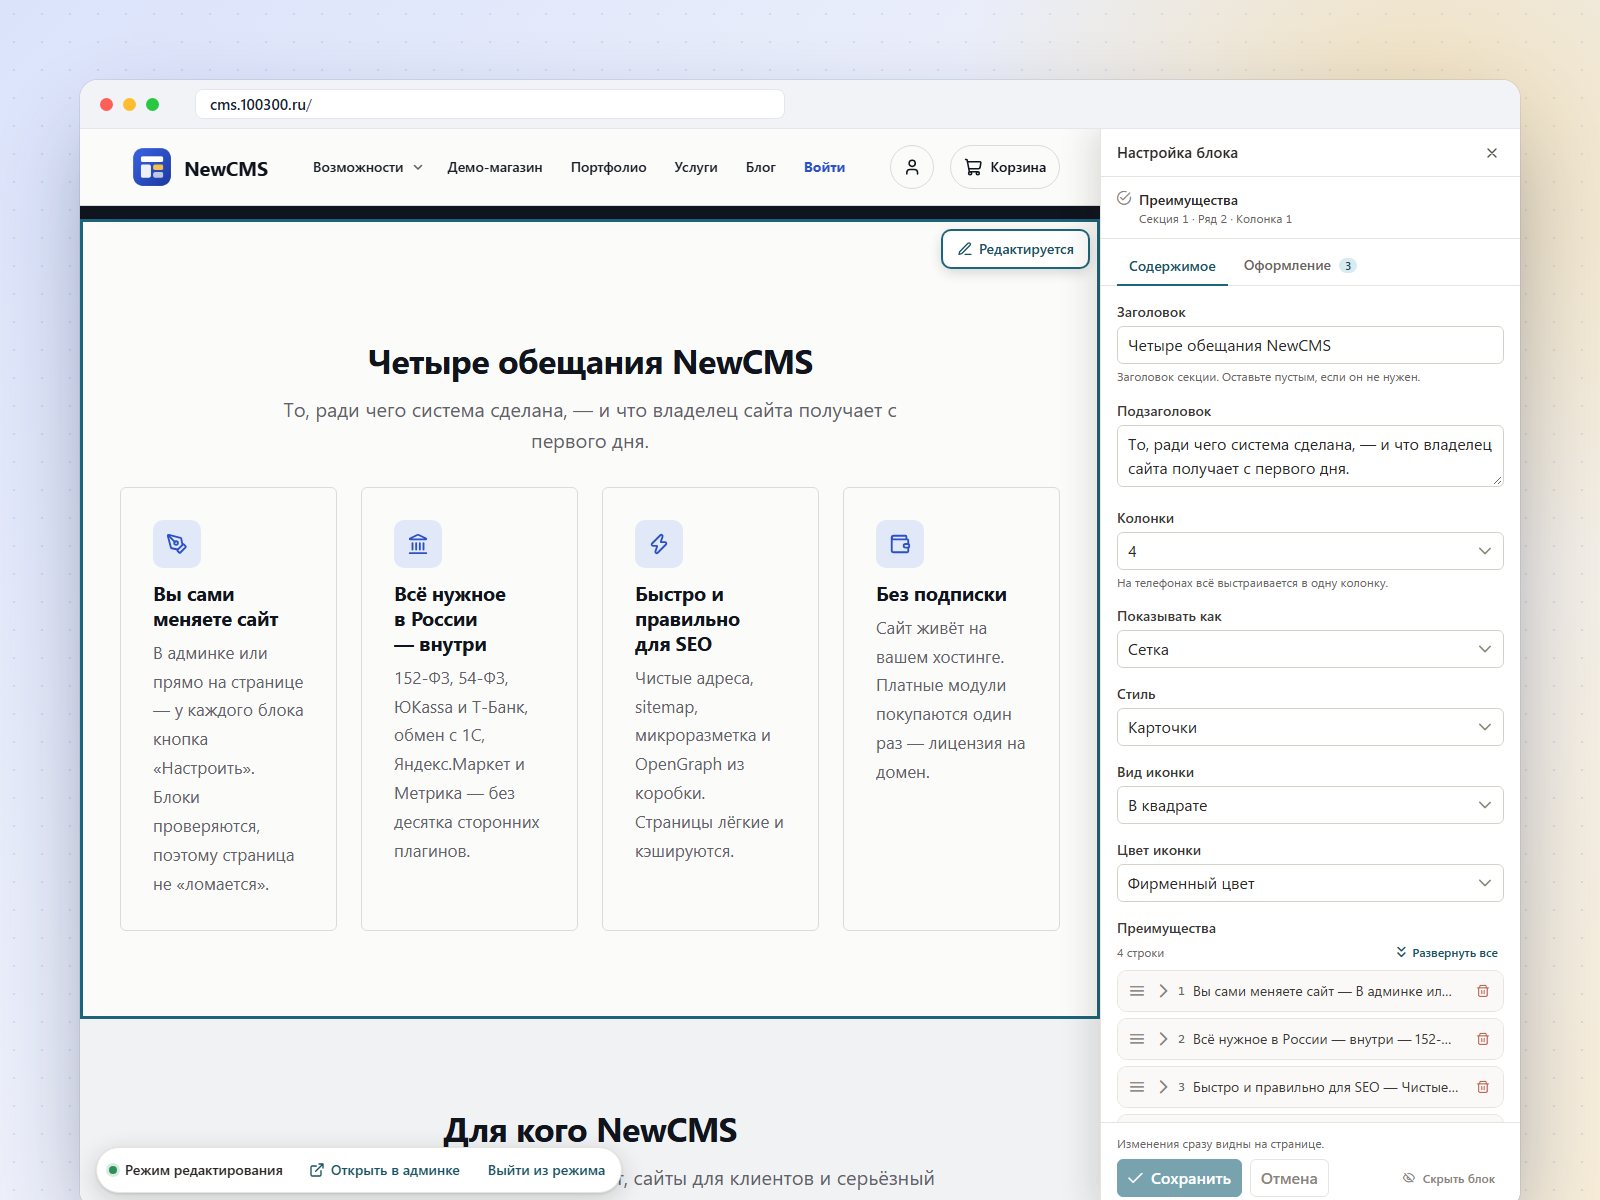Screen dimensions: 1600x1200
Task: Click the browser address bar 'cms.100300.ru/'
Action: click(490, 104)
